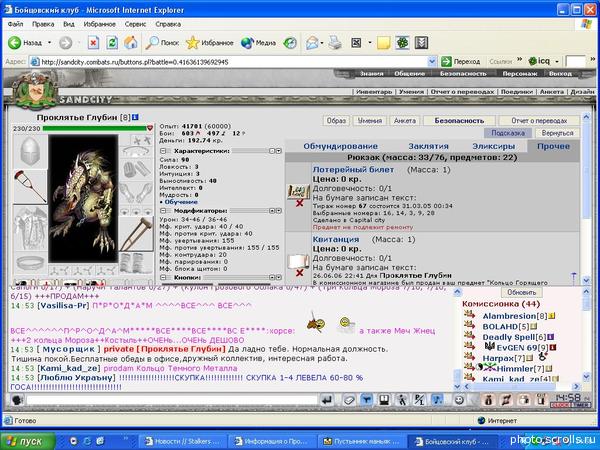Collapse the Кнопки section
The height and width of the screenshot is (450, 600).
click(163, 277)
